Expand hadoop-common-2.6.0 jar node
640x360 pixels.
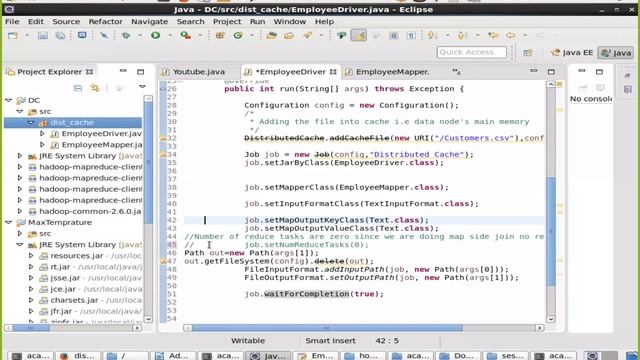(x=20, y=211)
